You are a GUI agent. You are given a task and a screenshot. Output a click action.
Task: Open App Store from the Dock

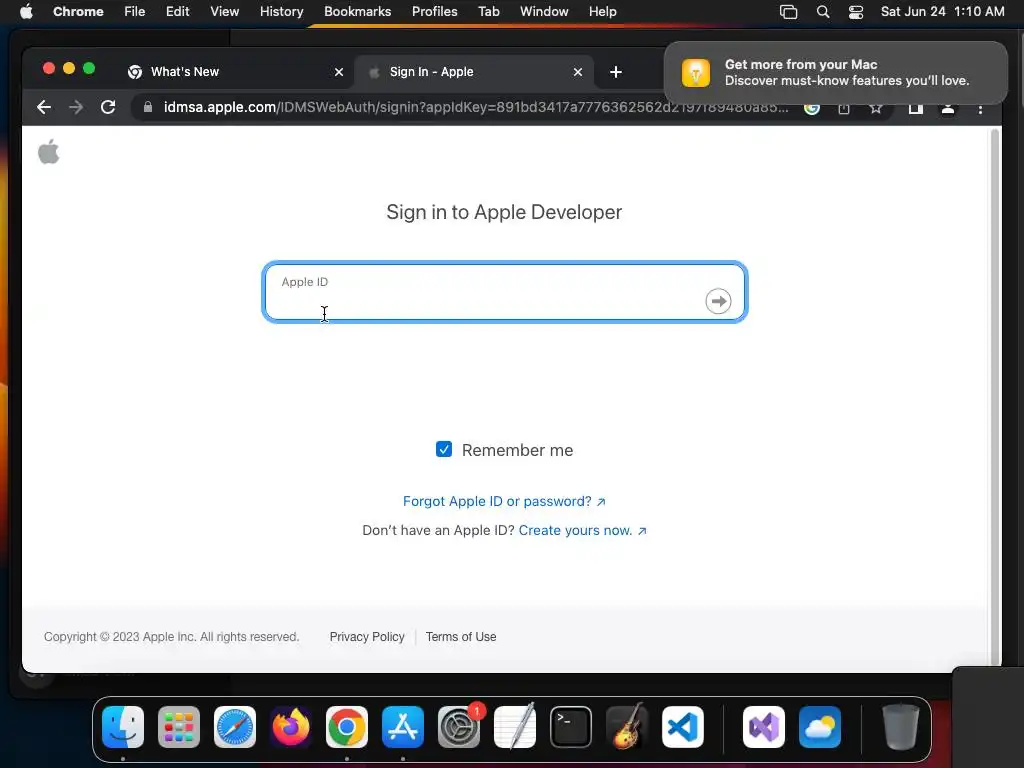coord(403,727)
